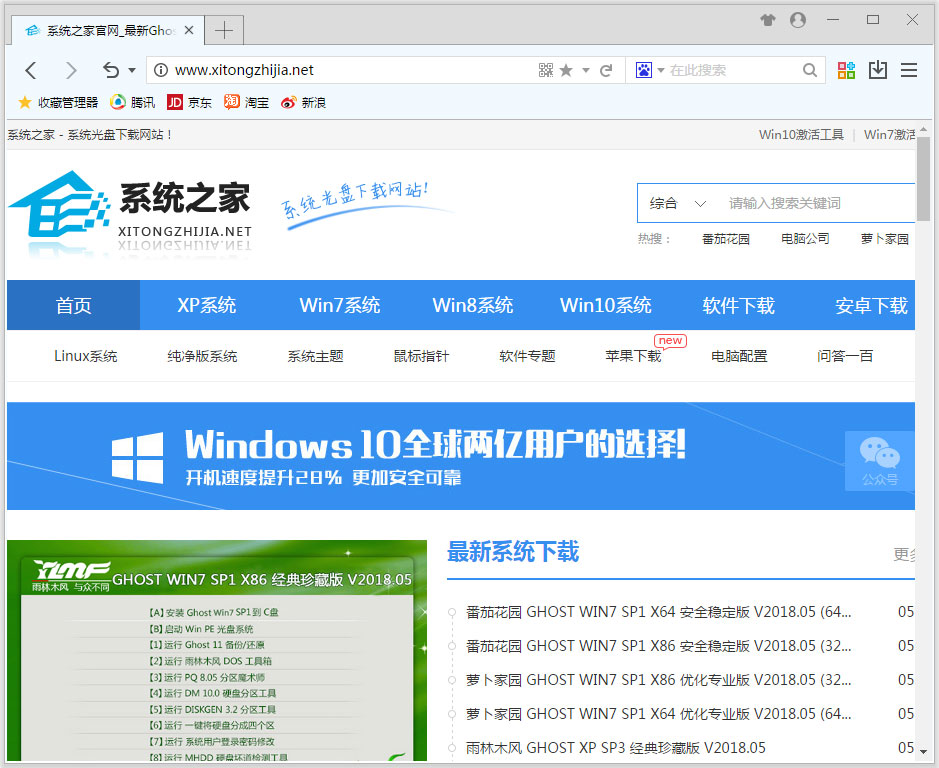Click the colorful extensions grid icon
Screen dimensions: 939x768
[846, 70]
